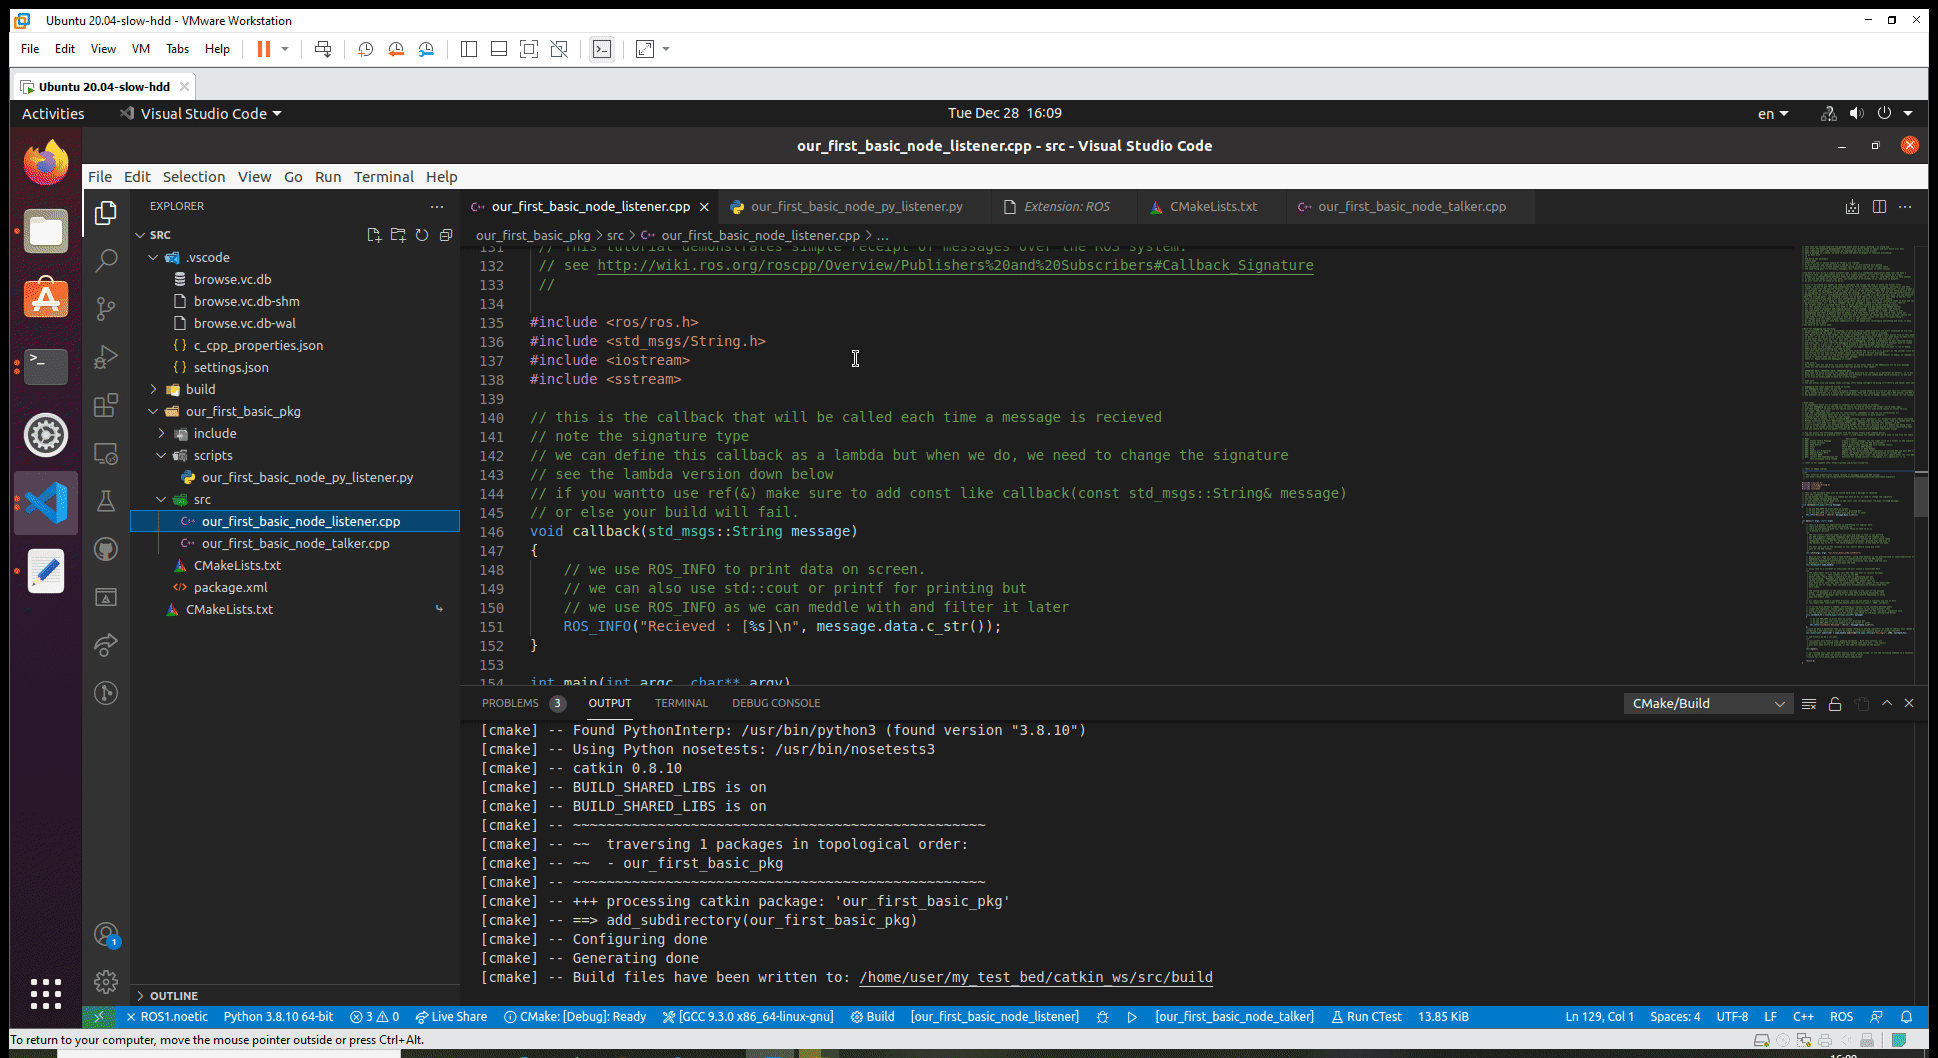
Task: Click Run CTest in the status bar
Action: 1366,1017
